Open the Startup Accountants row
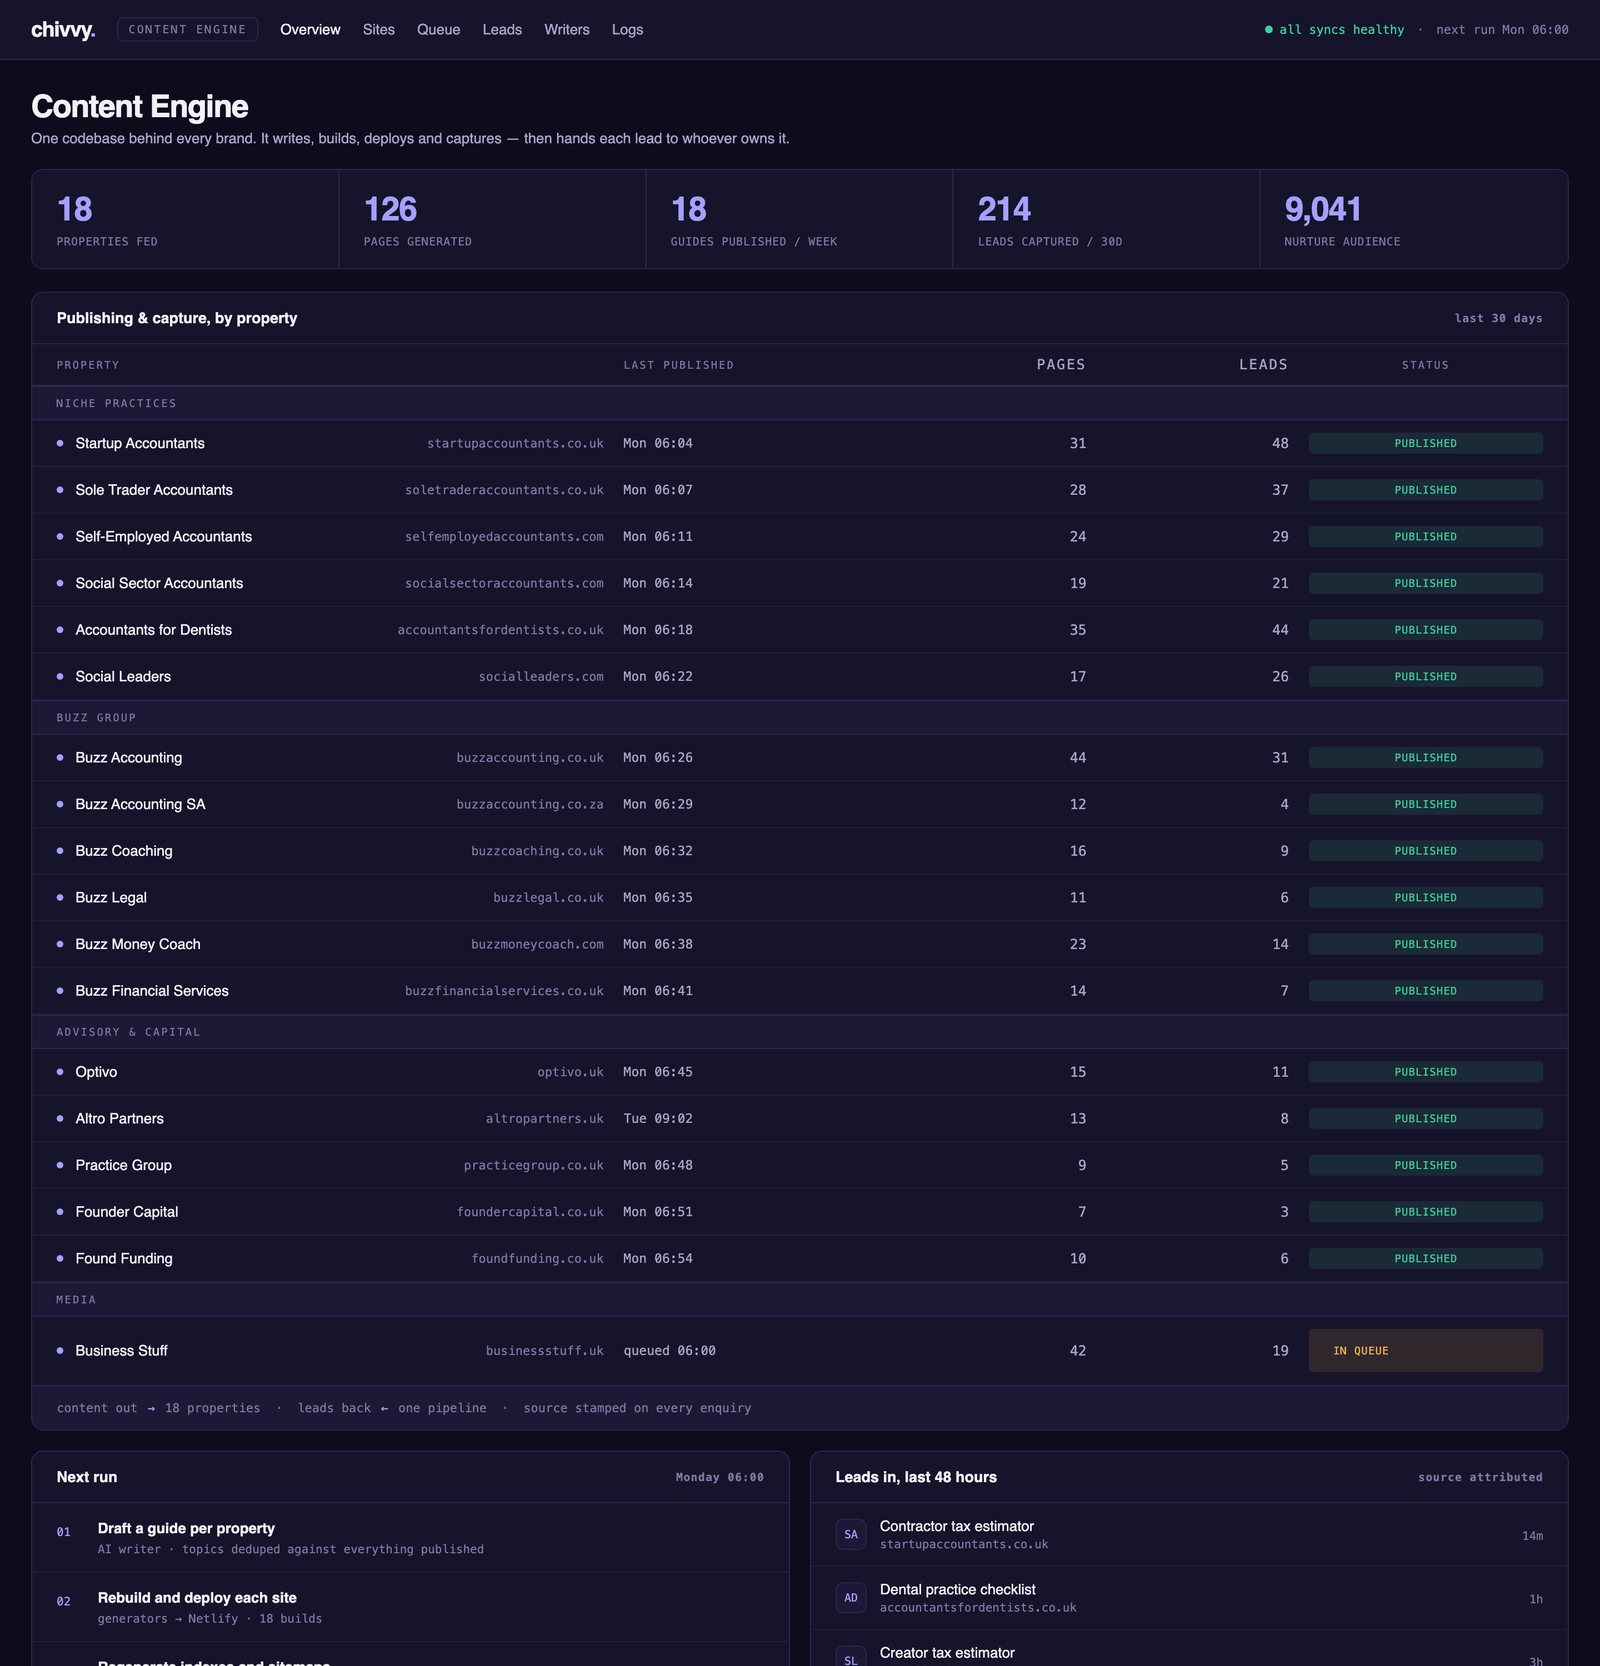Image resolution: width=1600 pixels, height=1666 pixels. [800, 443]
